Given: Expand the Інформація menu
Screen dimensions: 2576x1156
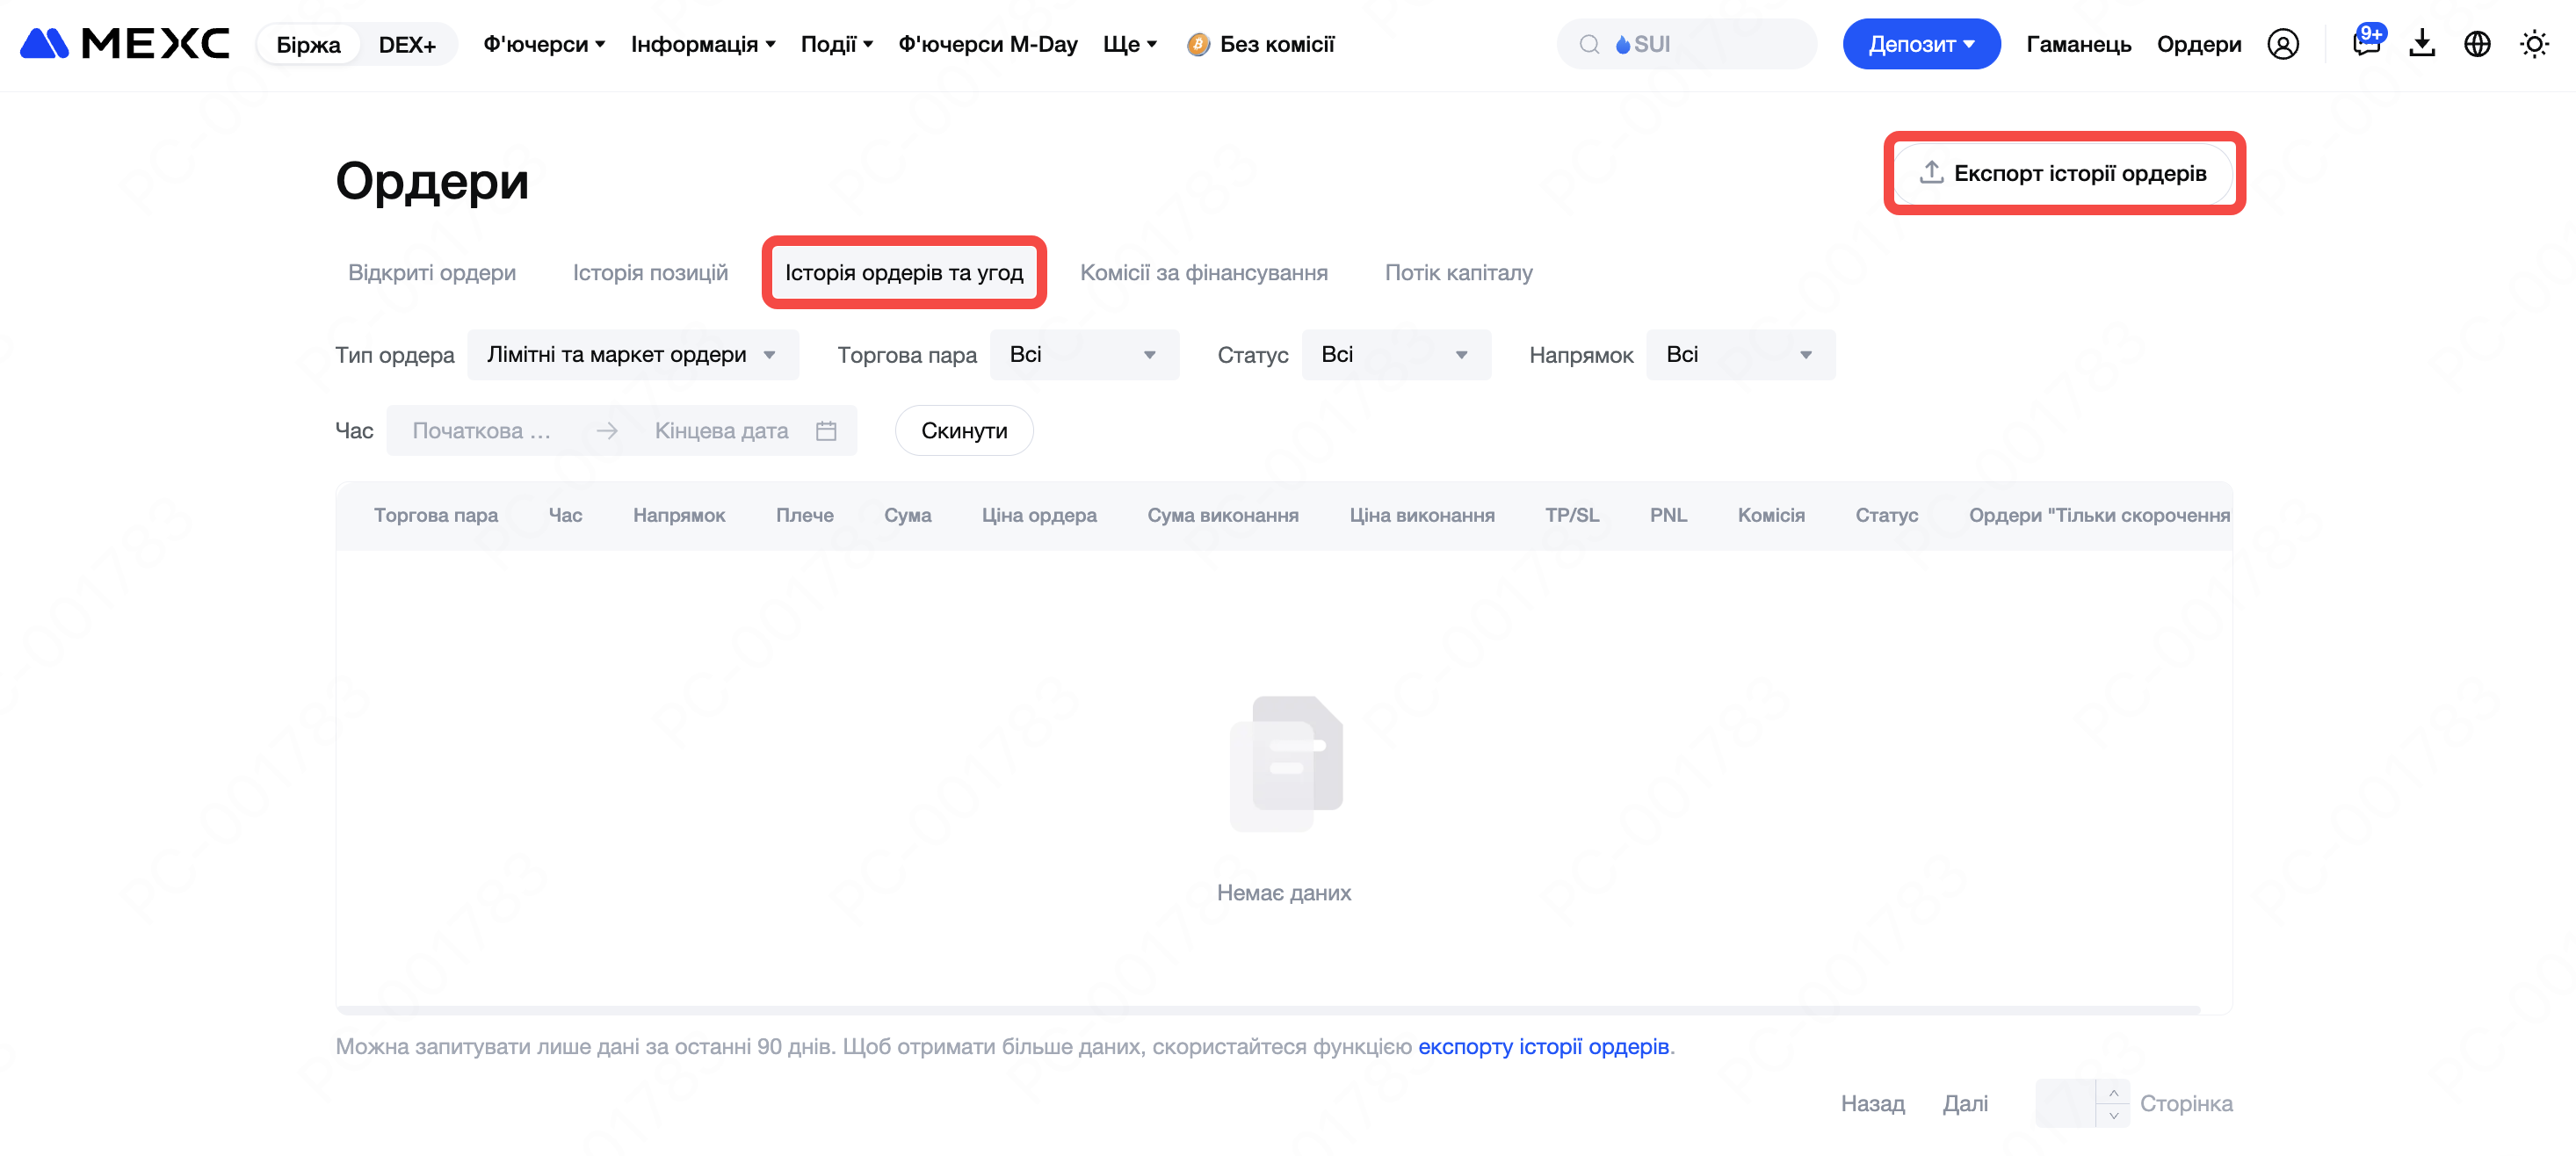Looking at the screenshot, I should [x=702, y=44].
